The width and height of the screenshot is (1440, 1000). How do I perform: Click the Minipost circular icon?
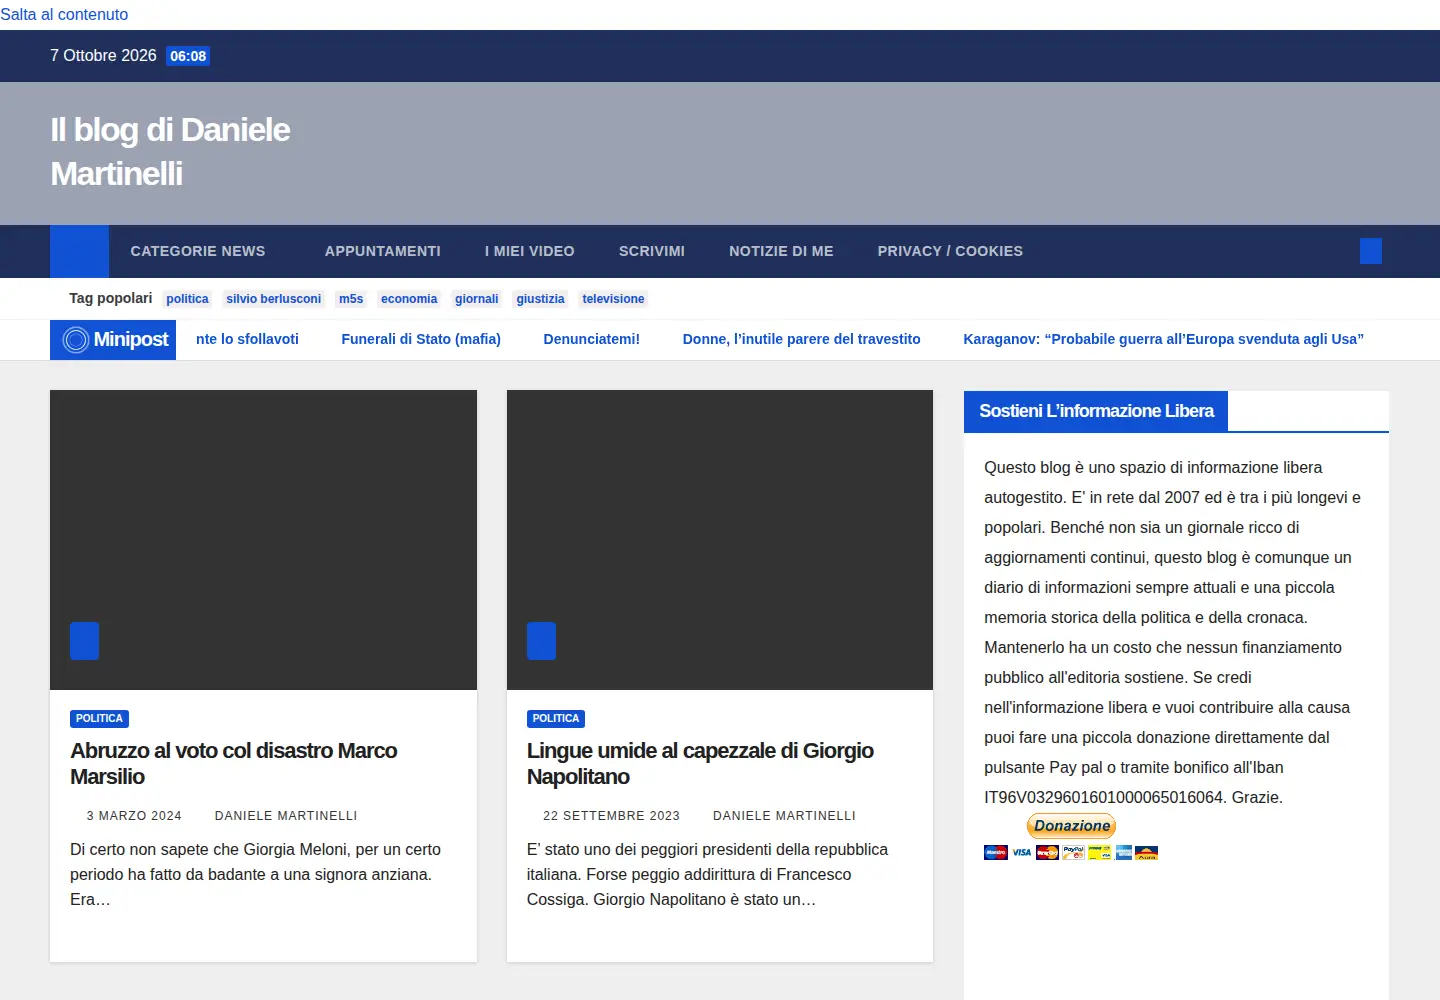point(76,340)
